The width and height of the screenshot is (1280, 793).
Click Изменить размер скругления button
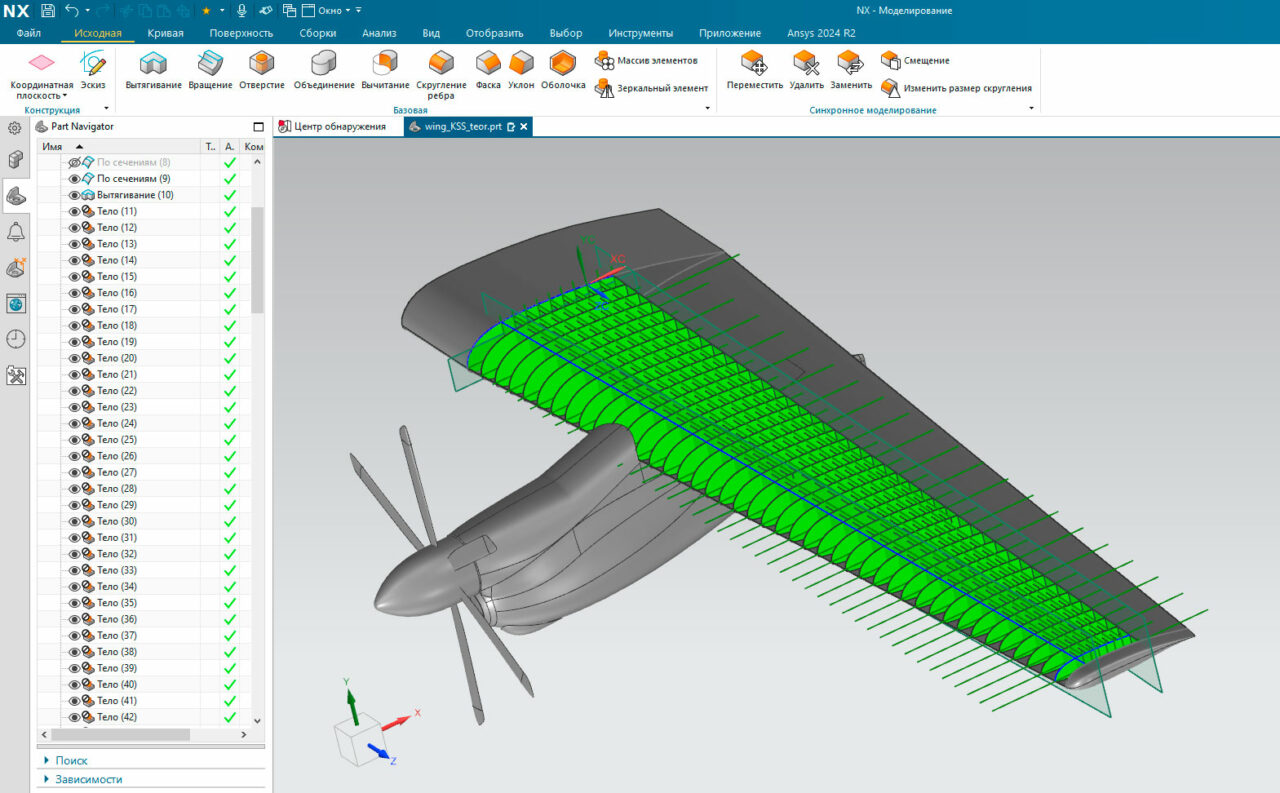[966, 88]
